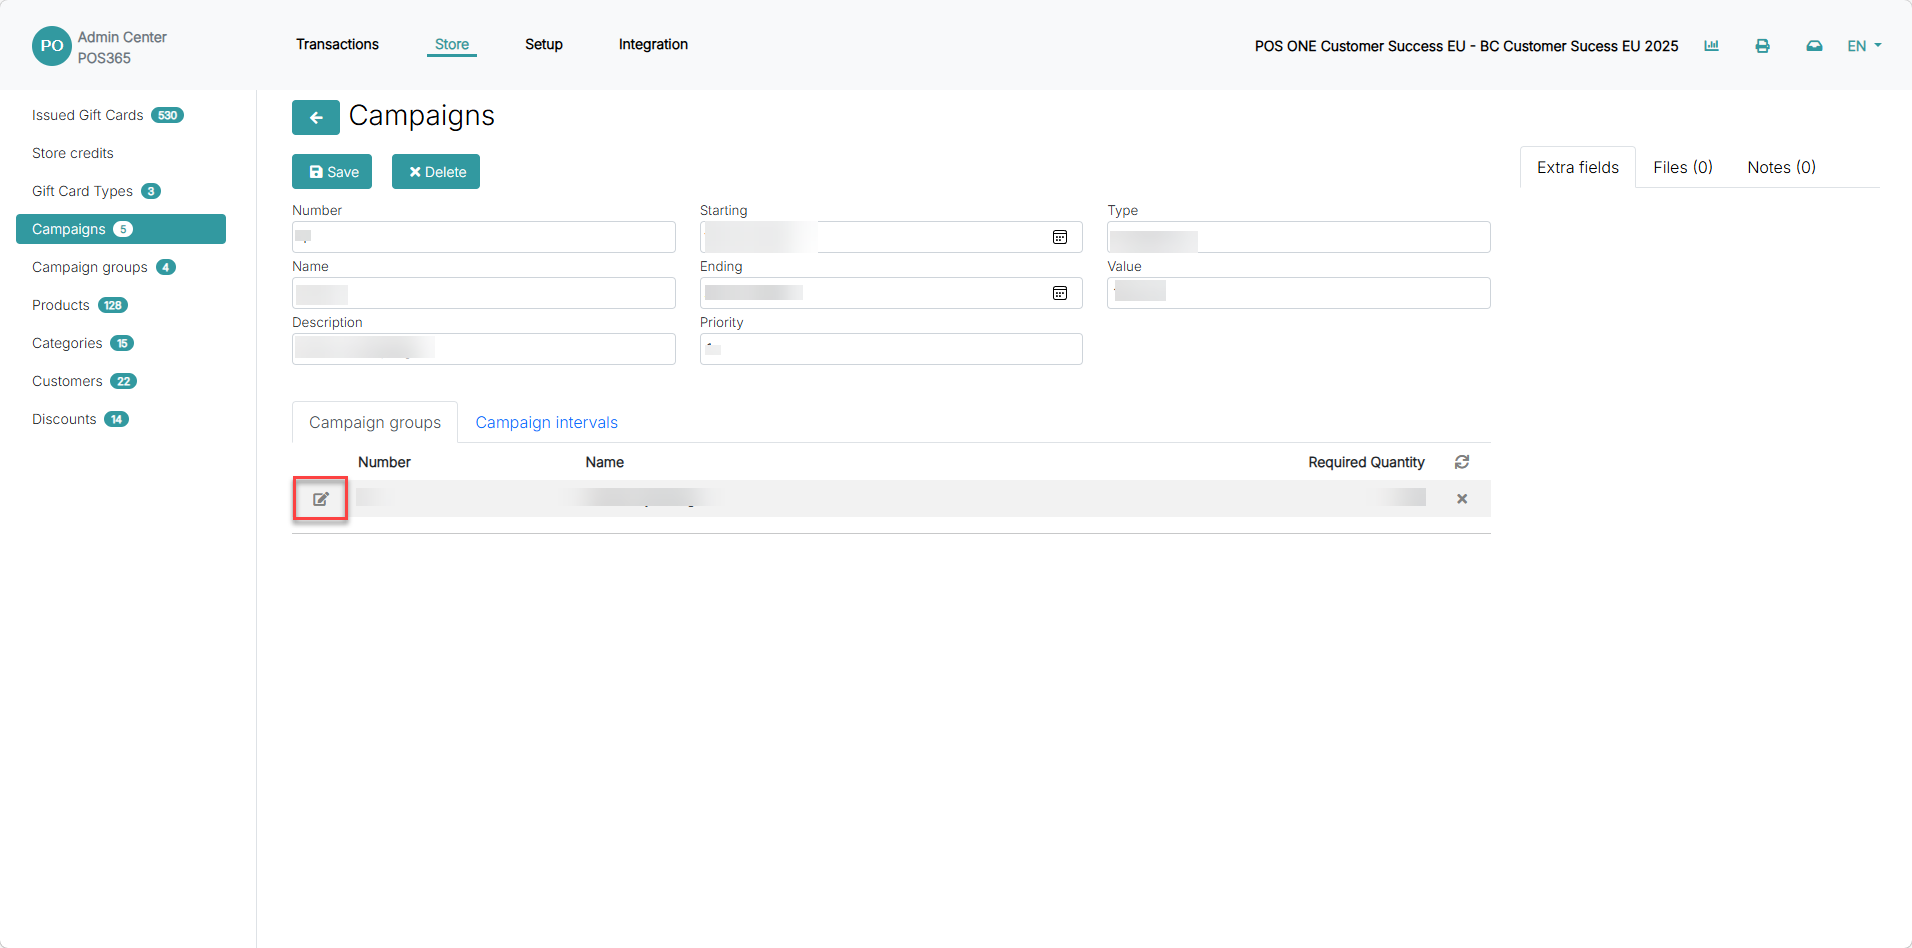Open the statistics chart icon in header
The image size is (1912, 948).
click(x=1711, y=46)
